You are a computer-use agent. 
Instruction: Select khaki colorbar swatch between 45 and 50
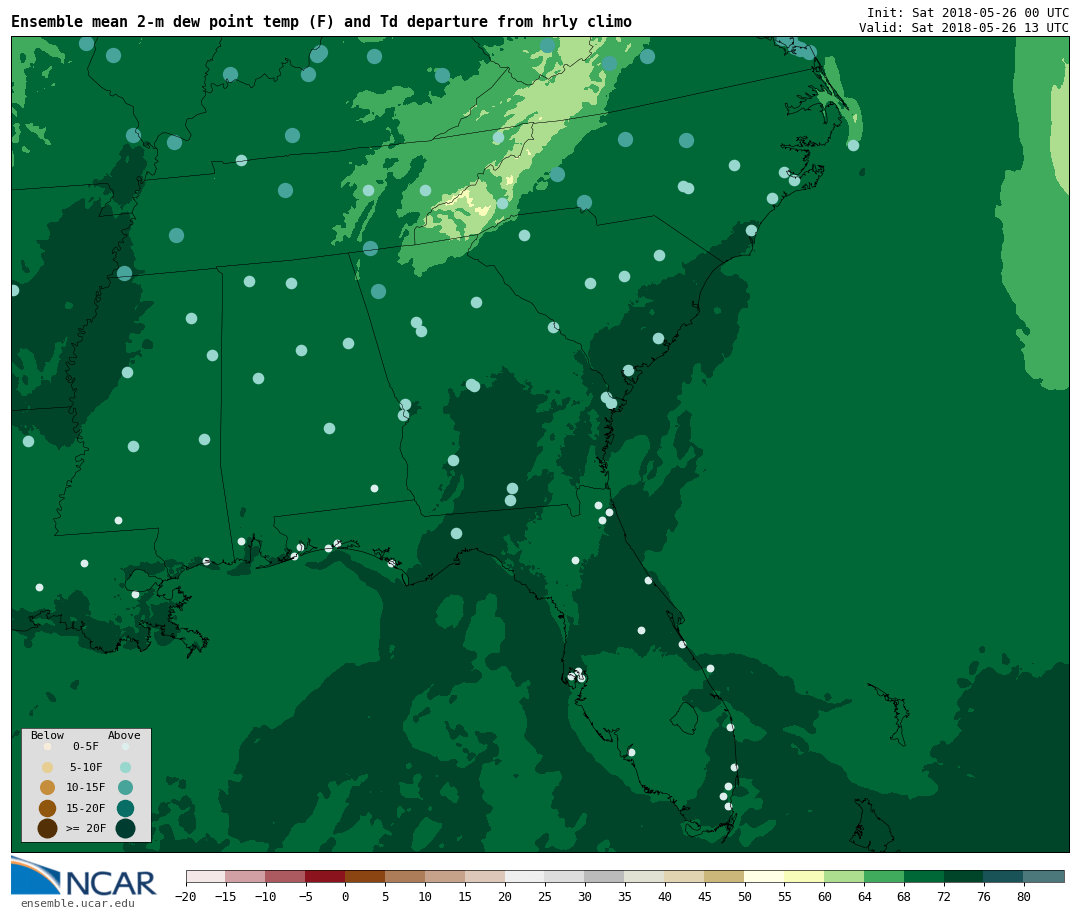click(x=725, y=876)
